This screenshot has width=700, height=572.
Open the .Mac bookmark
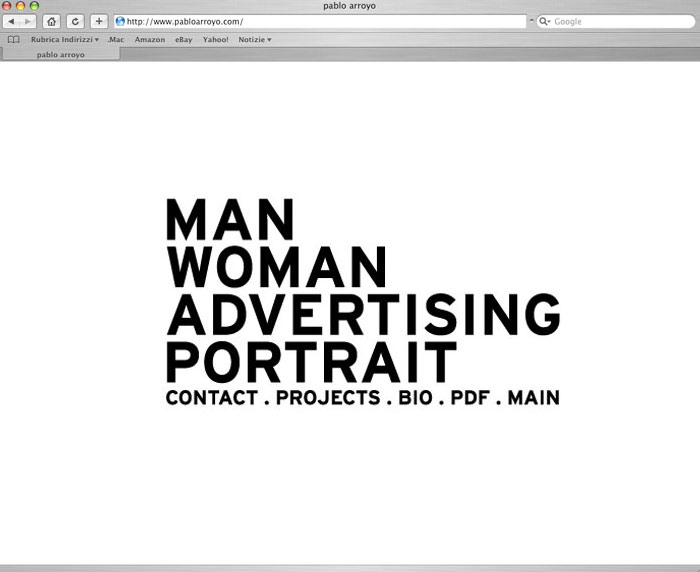[x=116, y=40]
